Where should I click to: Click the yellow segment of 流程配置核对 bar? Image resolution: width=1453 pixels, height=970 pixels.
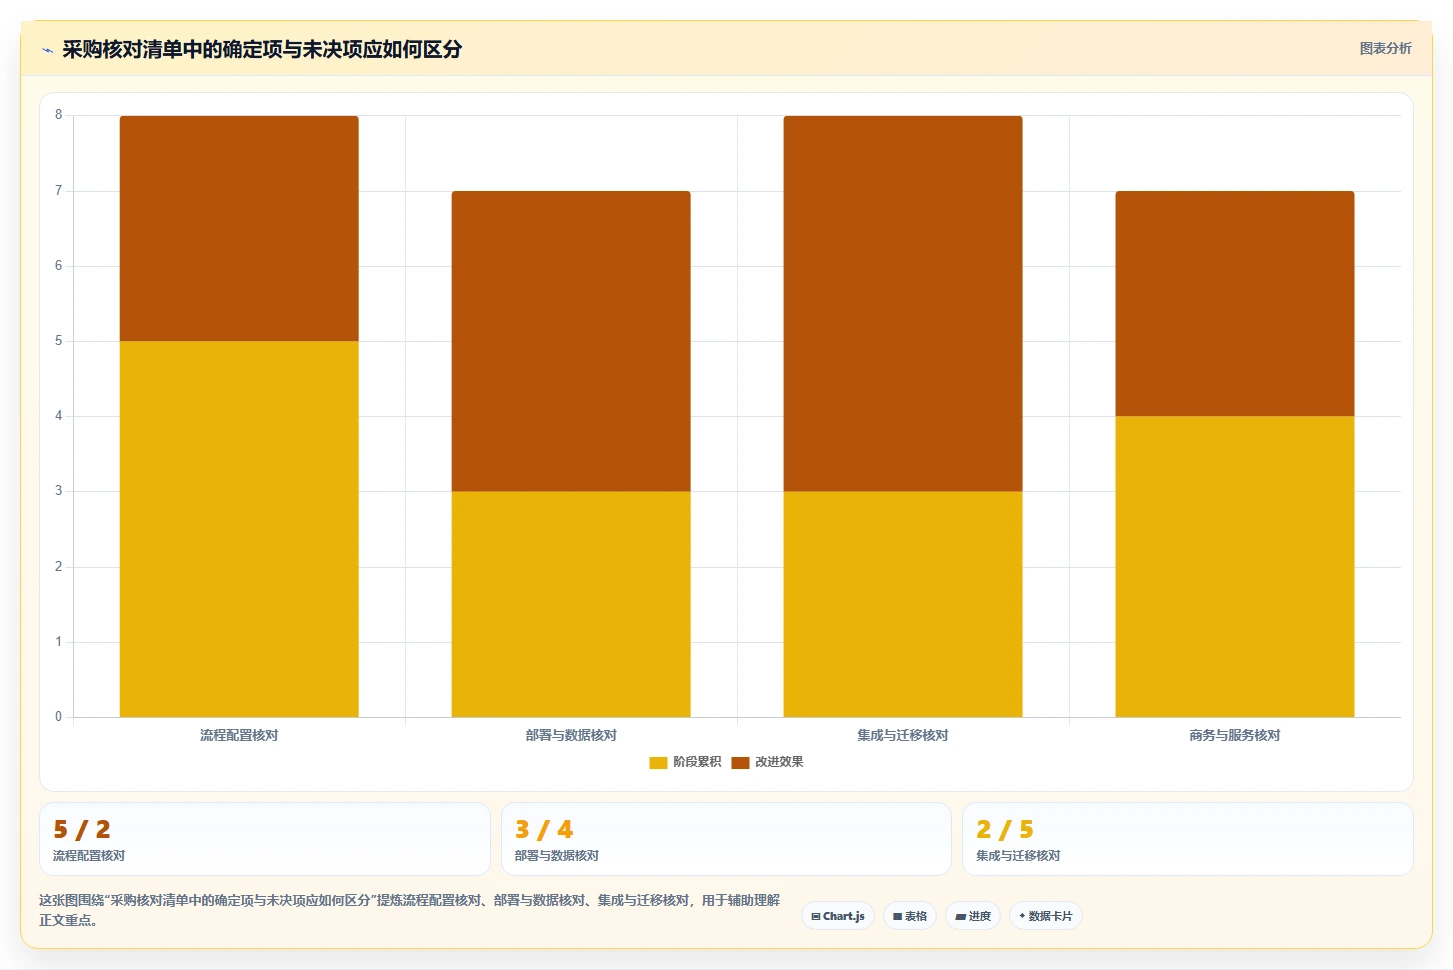pyautogui.click(x=239, y=529)
